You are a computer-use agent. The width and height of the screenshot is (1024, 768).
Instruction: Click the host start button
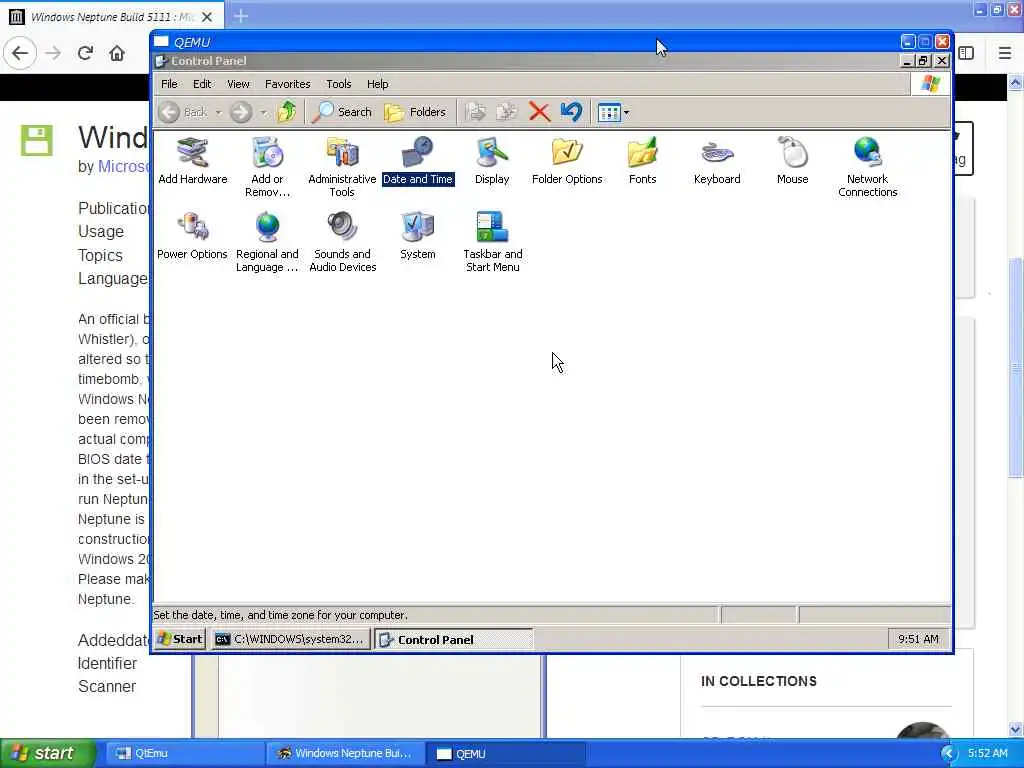tap(48, 753)
